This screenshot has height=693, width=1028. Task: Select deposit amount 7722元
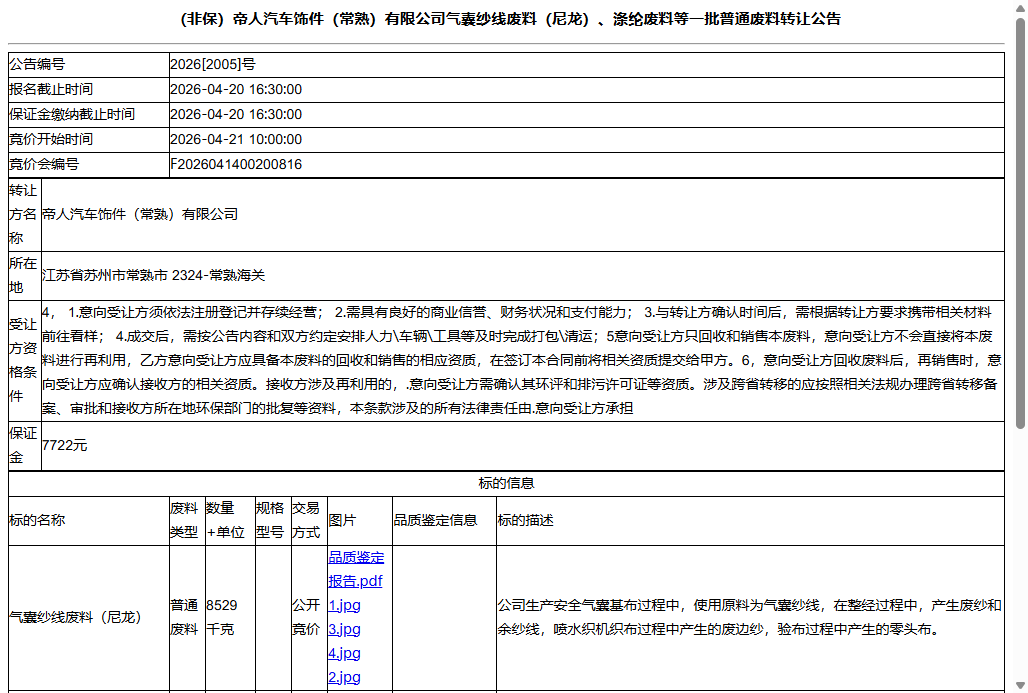coord(64,445)
